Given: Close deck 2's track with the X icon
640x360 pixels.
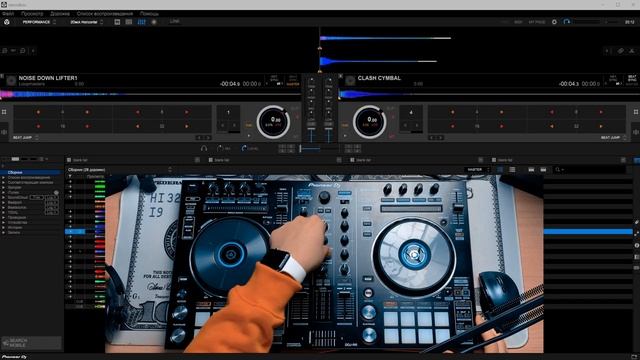Looking at the screenshot, I should pos(341,76).
